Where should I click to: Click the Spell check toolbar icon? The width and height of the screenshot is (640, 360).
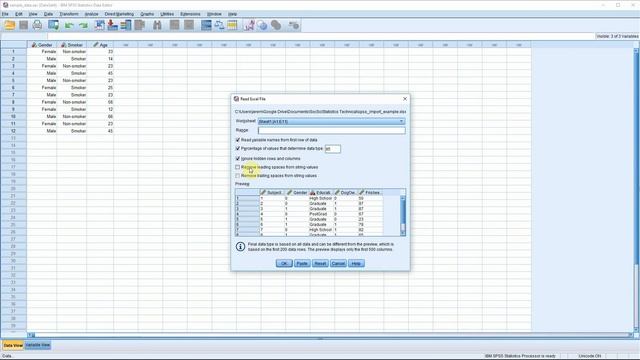[293, 25]
